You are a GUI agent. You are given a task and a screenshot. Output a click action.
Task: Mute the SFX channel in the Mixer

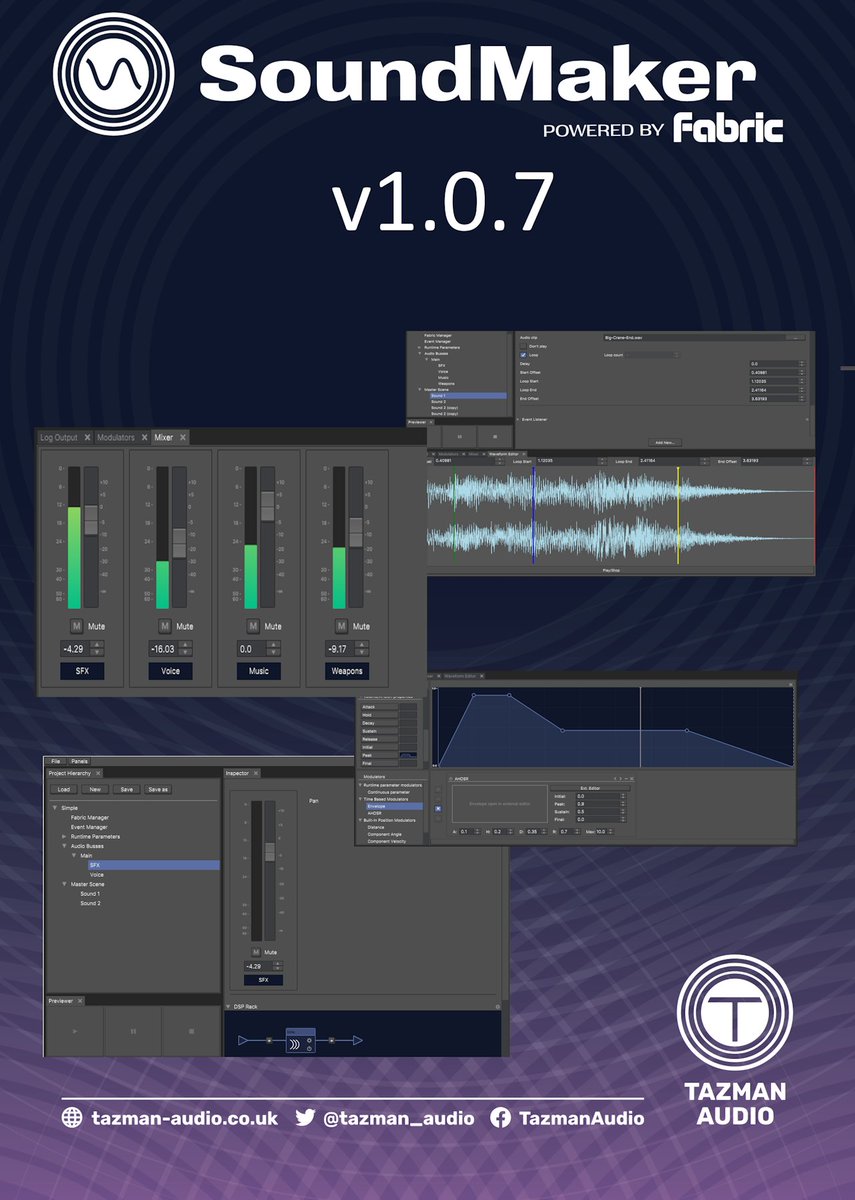[x=77, y=626]
